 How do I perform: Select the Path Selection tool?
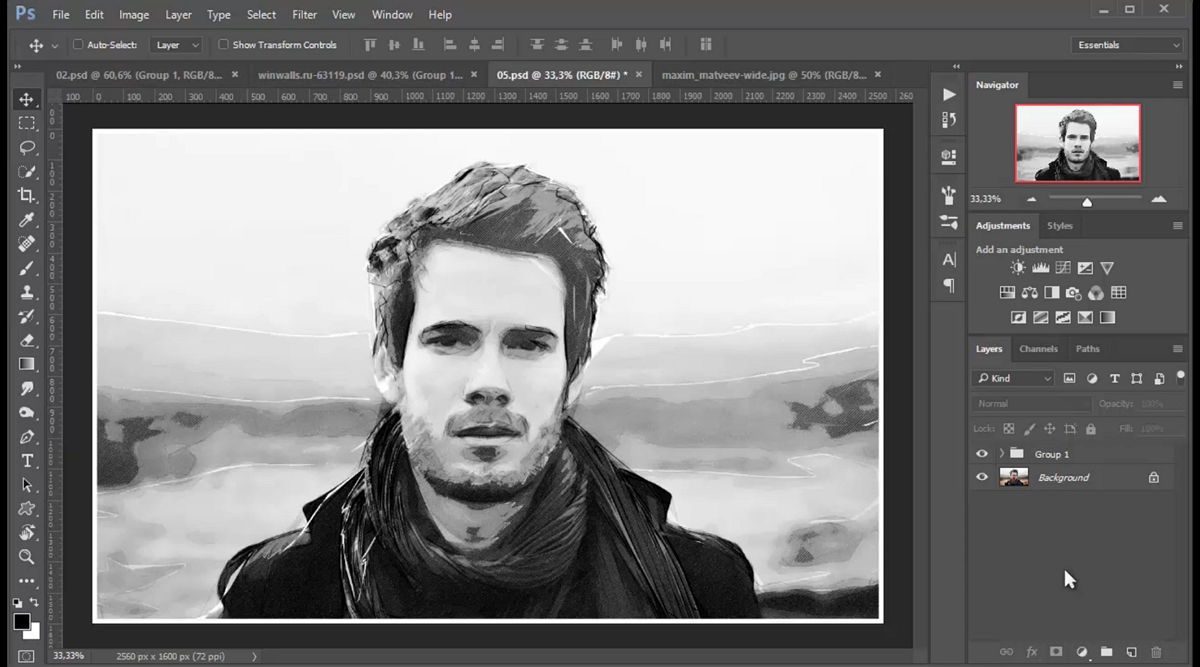point(27,485)
